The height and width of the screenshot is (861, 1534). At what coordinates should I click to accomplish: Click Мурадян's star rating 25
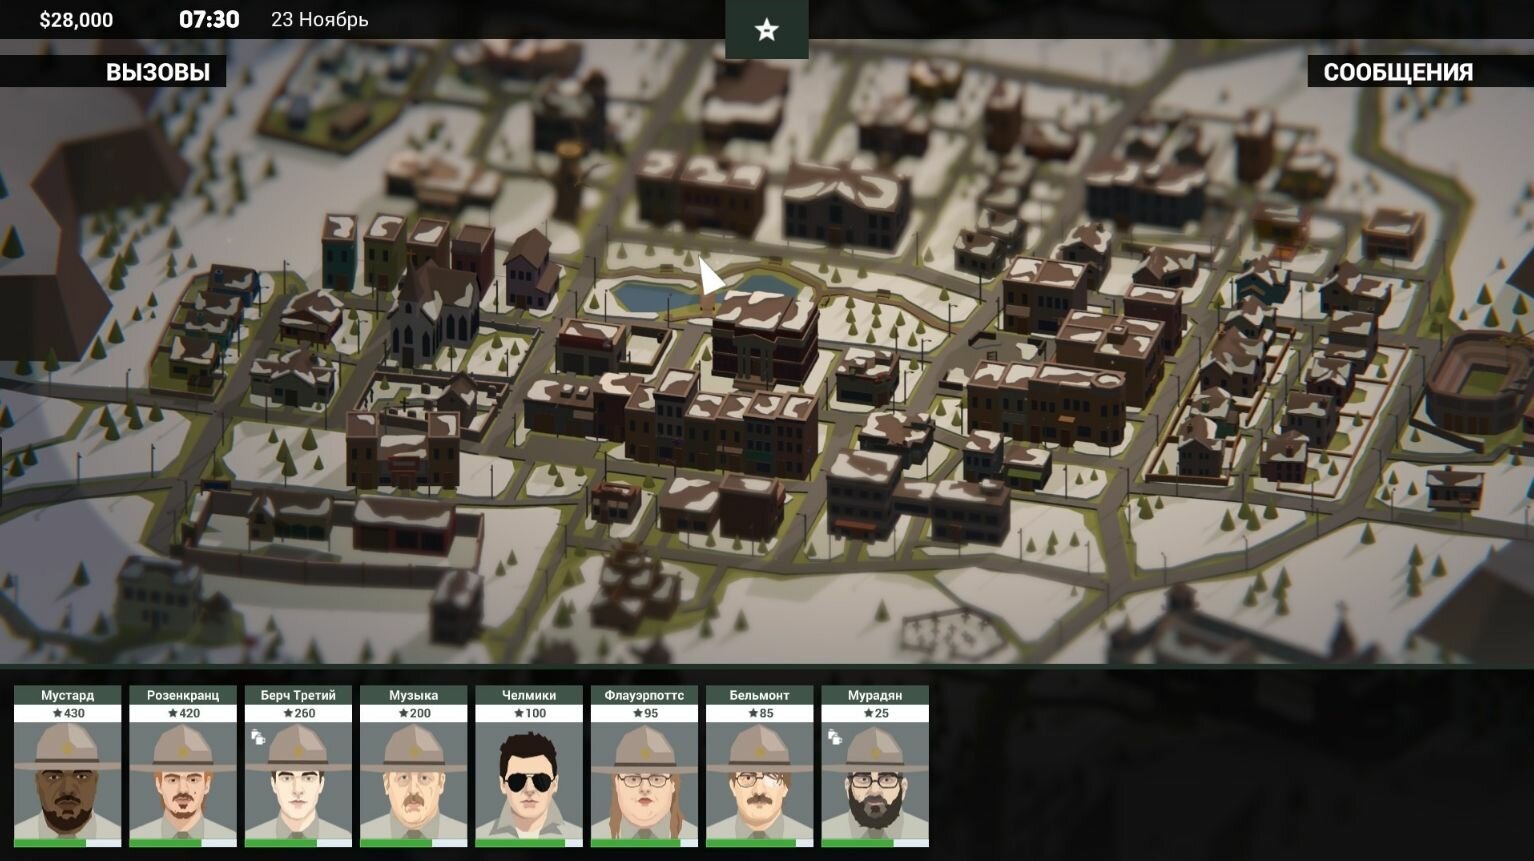tap(875, 713)
